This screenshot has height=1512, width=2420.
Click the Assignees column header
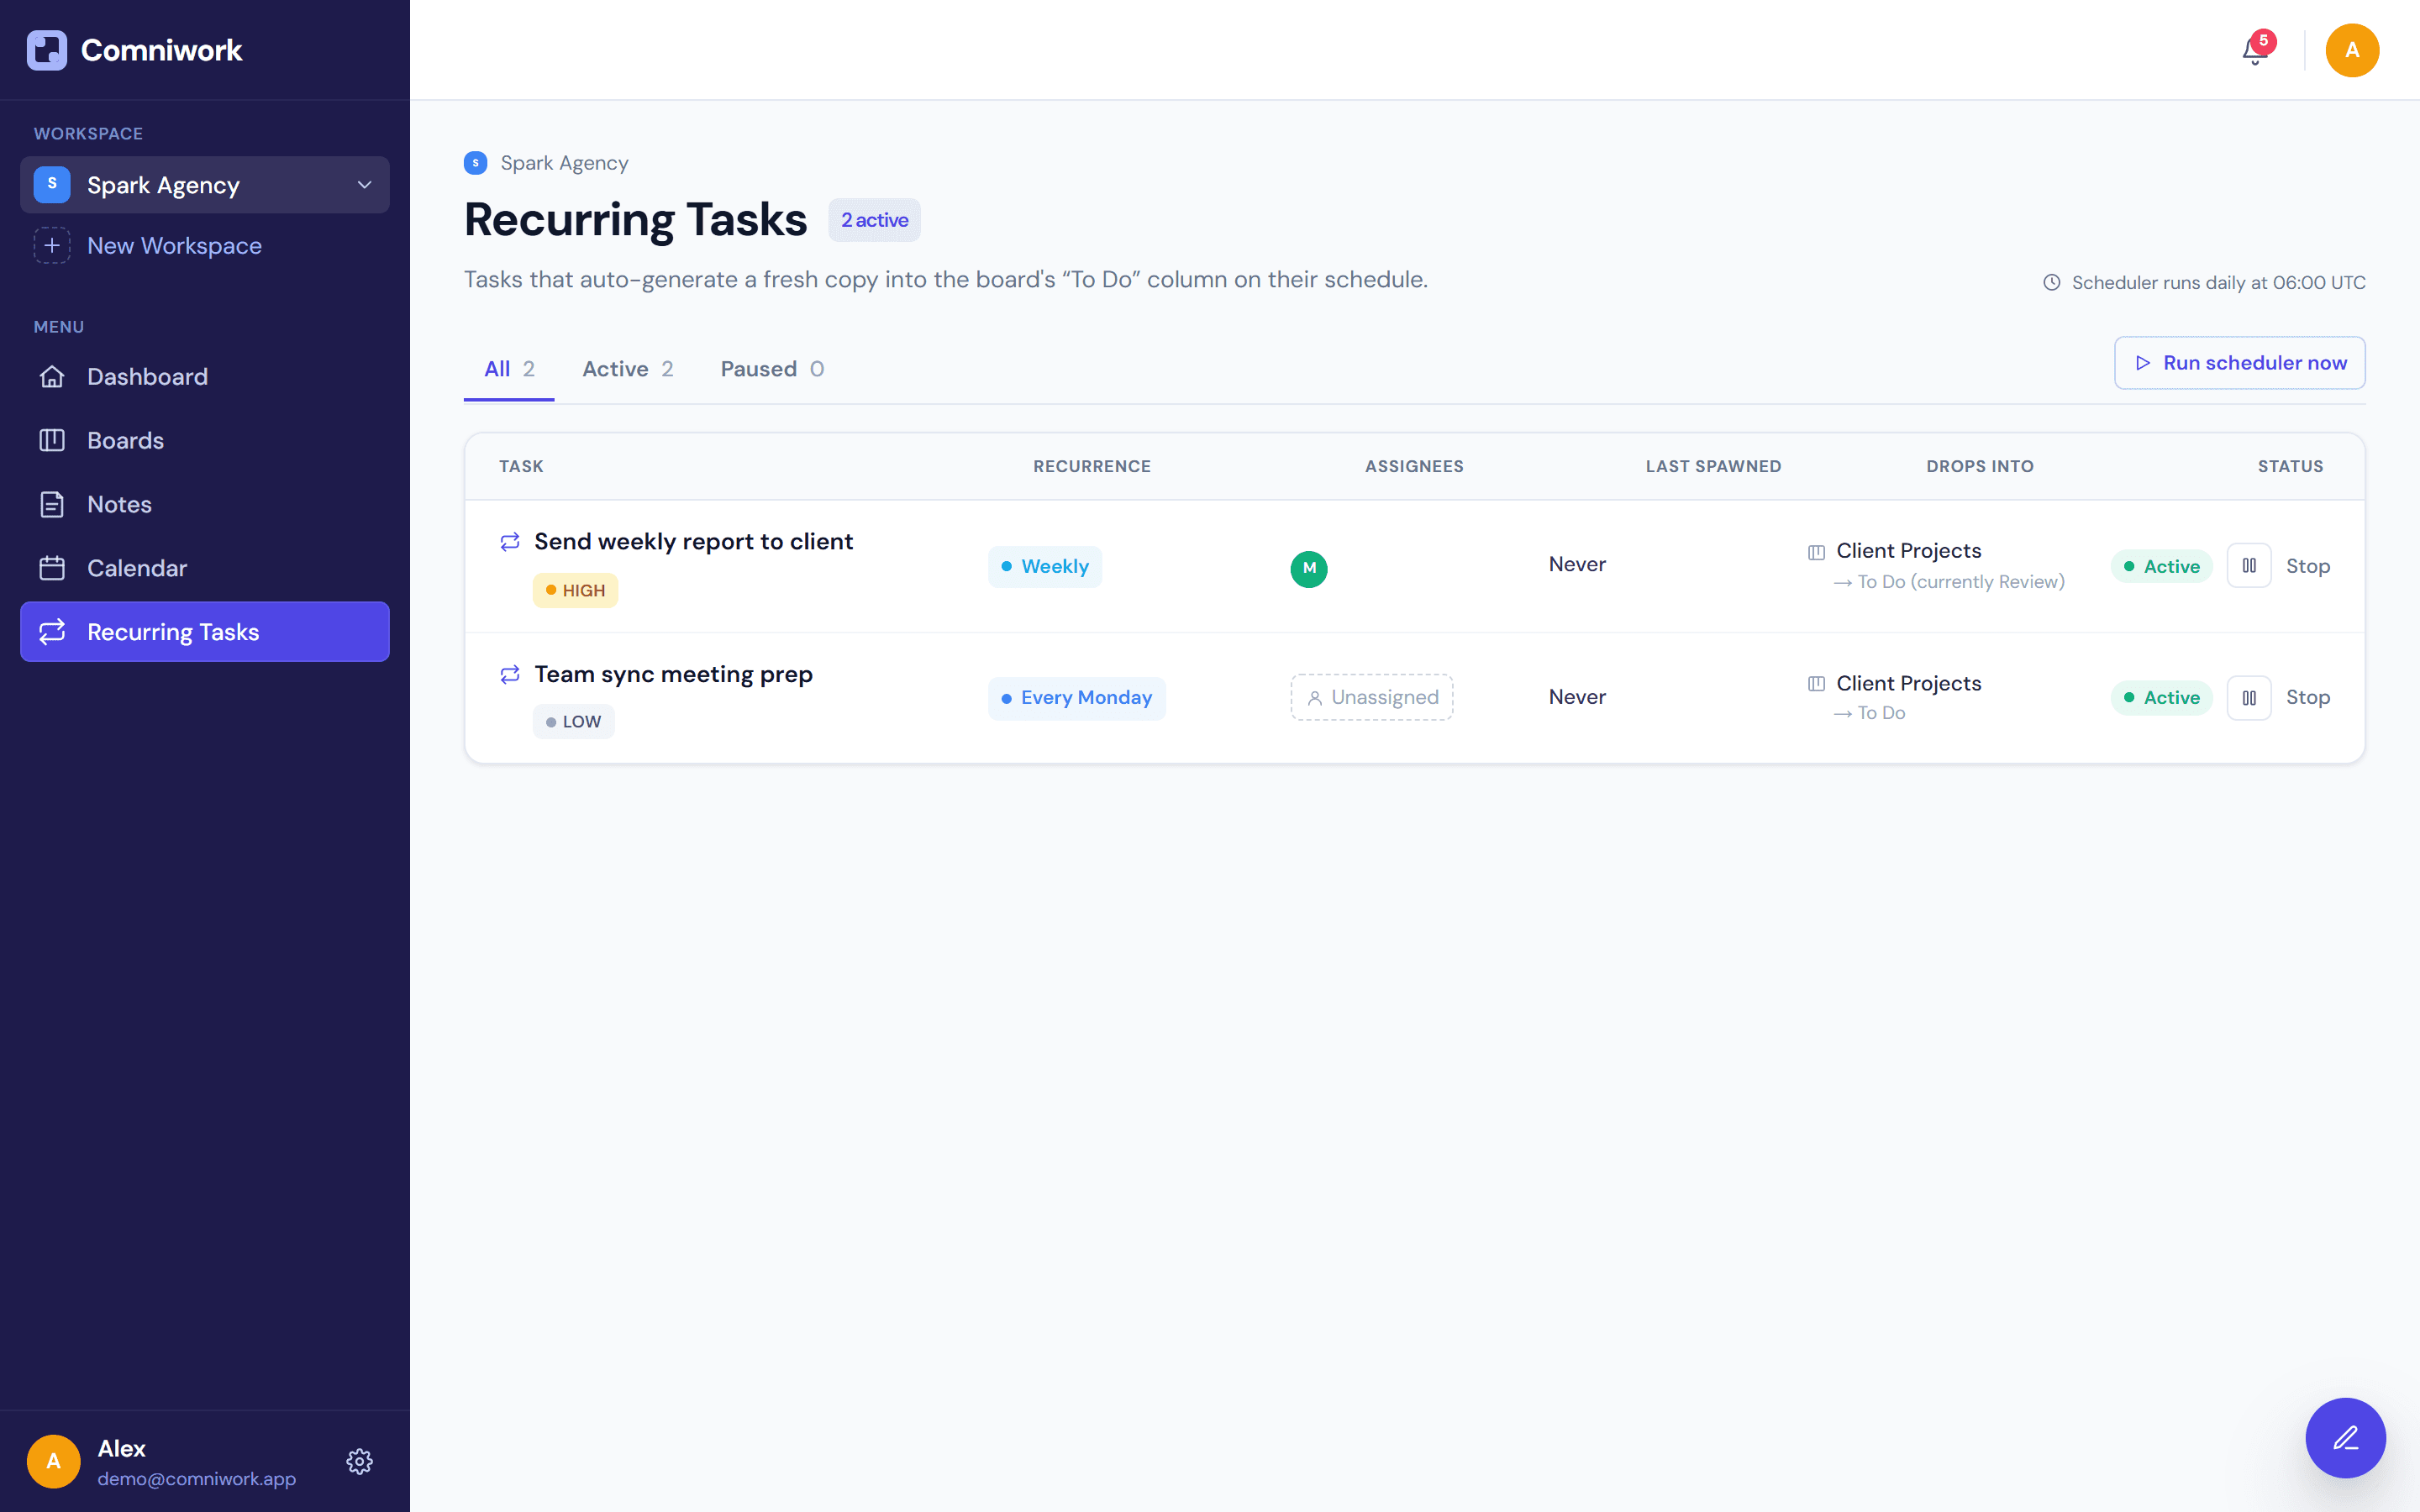(1414, 466)
